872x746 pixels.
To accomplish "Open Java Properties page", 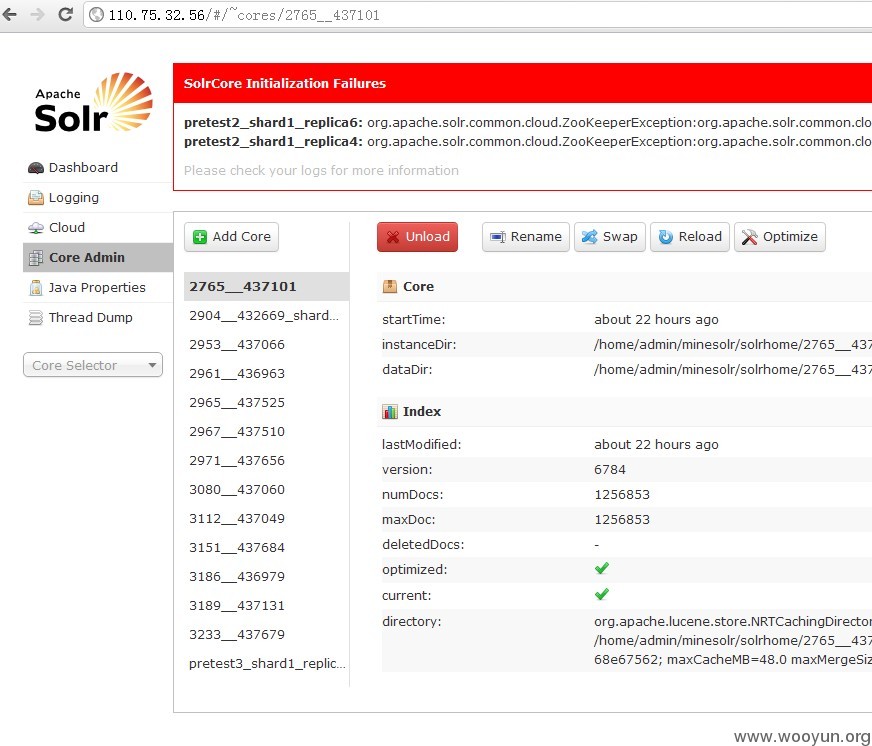I will coord(98,288).
